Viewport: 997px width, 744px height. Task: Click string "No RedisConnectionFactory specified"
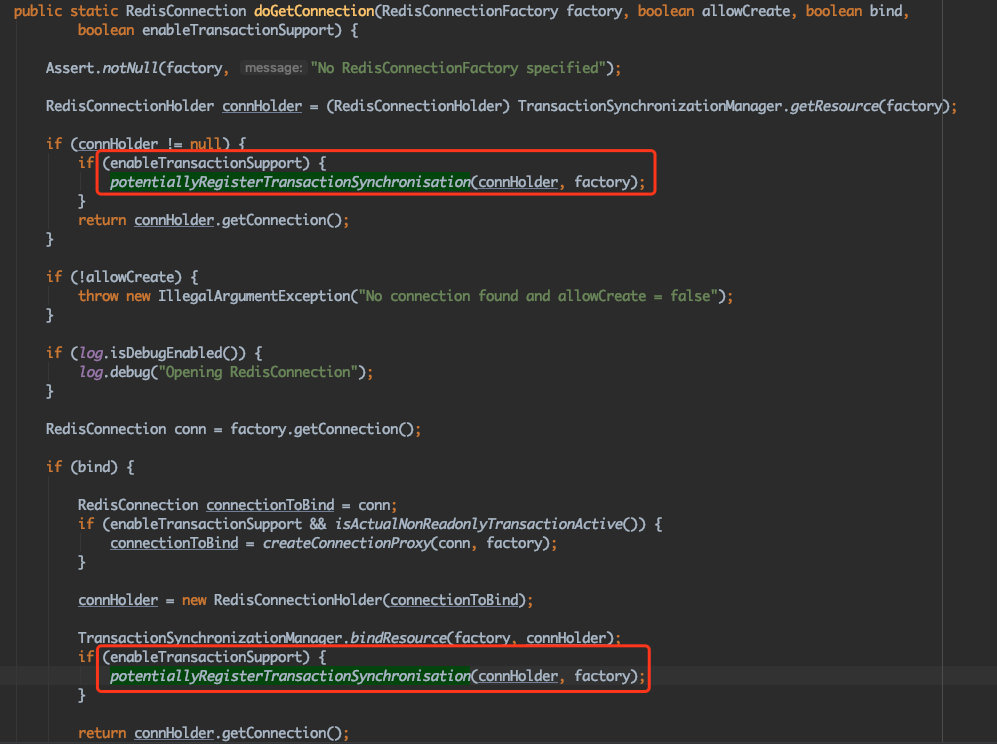point(458,68)
